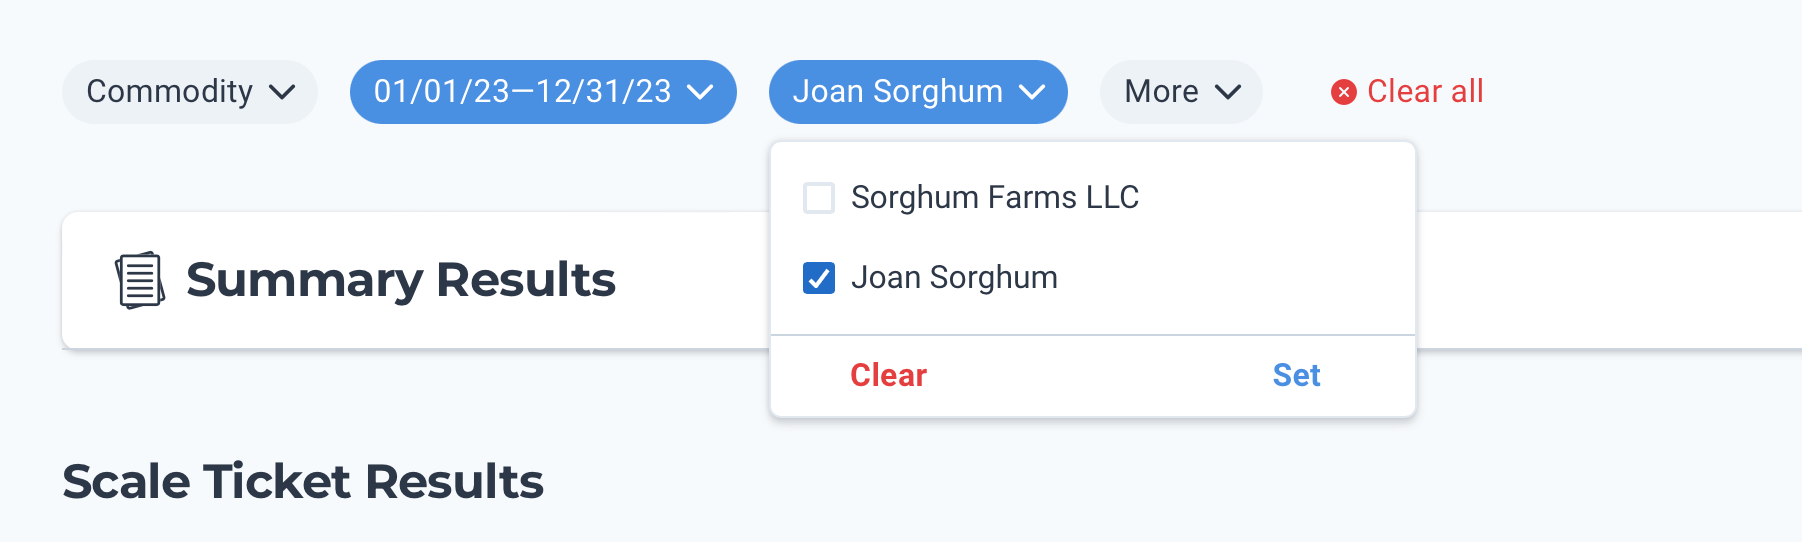The image size is (1802, 542).
Task: Collapse the Joan Sorghum filter dropdown
Action: 897,92
